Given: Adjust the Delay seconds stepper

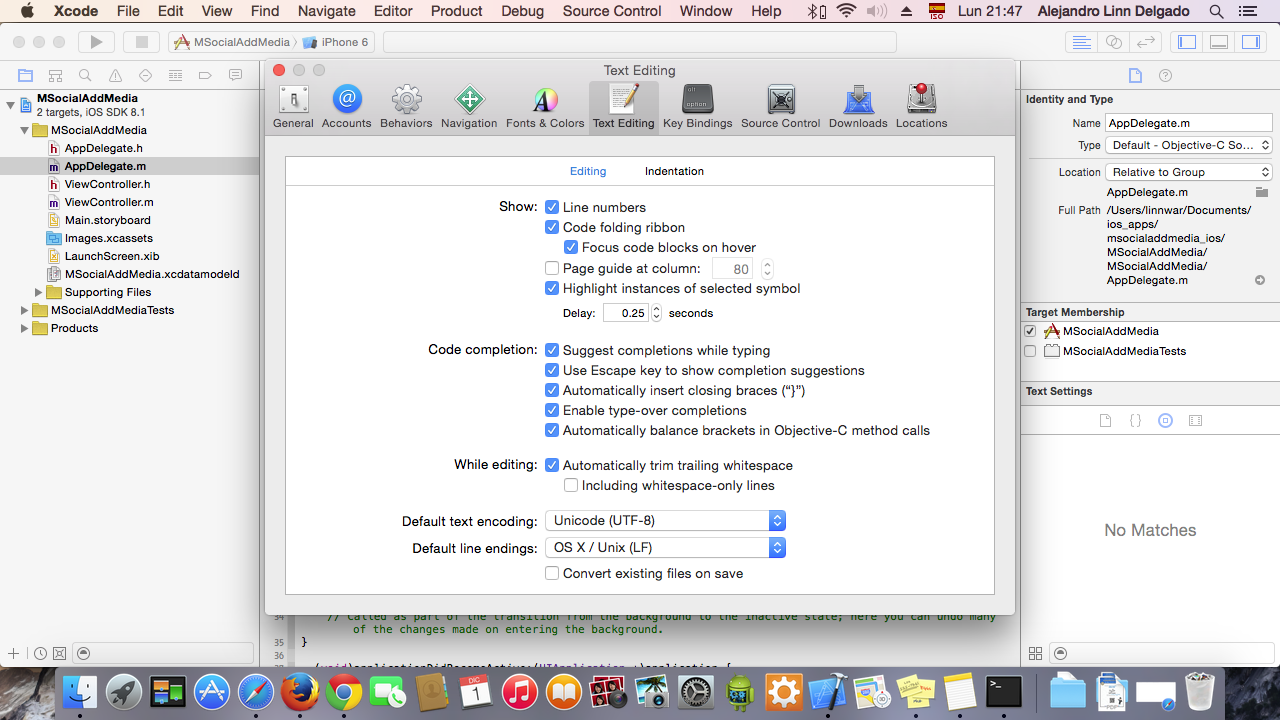Looking at the screenshot, I should point(656,313).
